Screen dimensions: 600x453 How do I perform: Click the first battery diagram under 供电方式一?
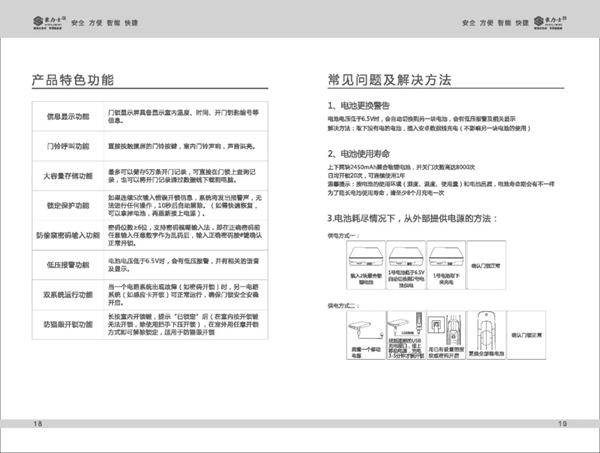pyautogui.click(x=366, y=265)
